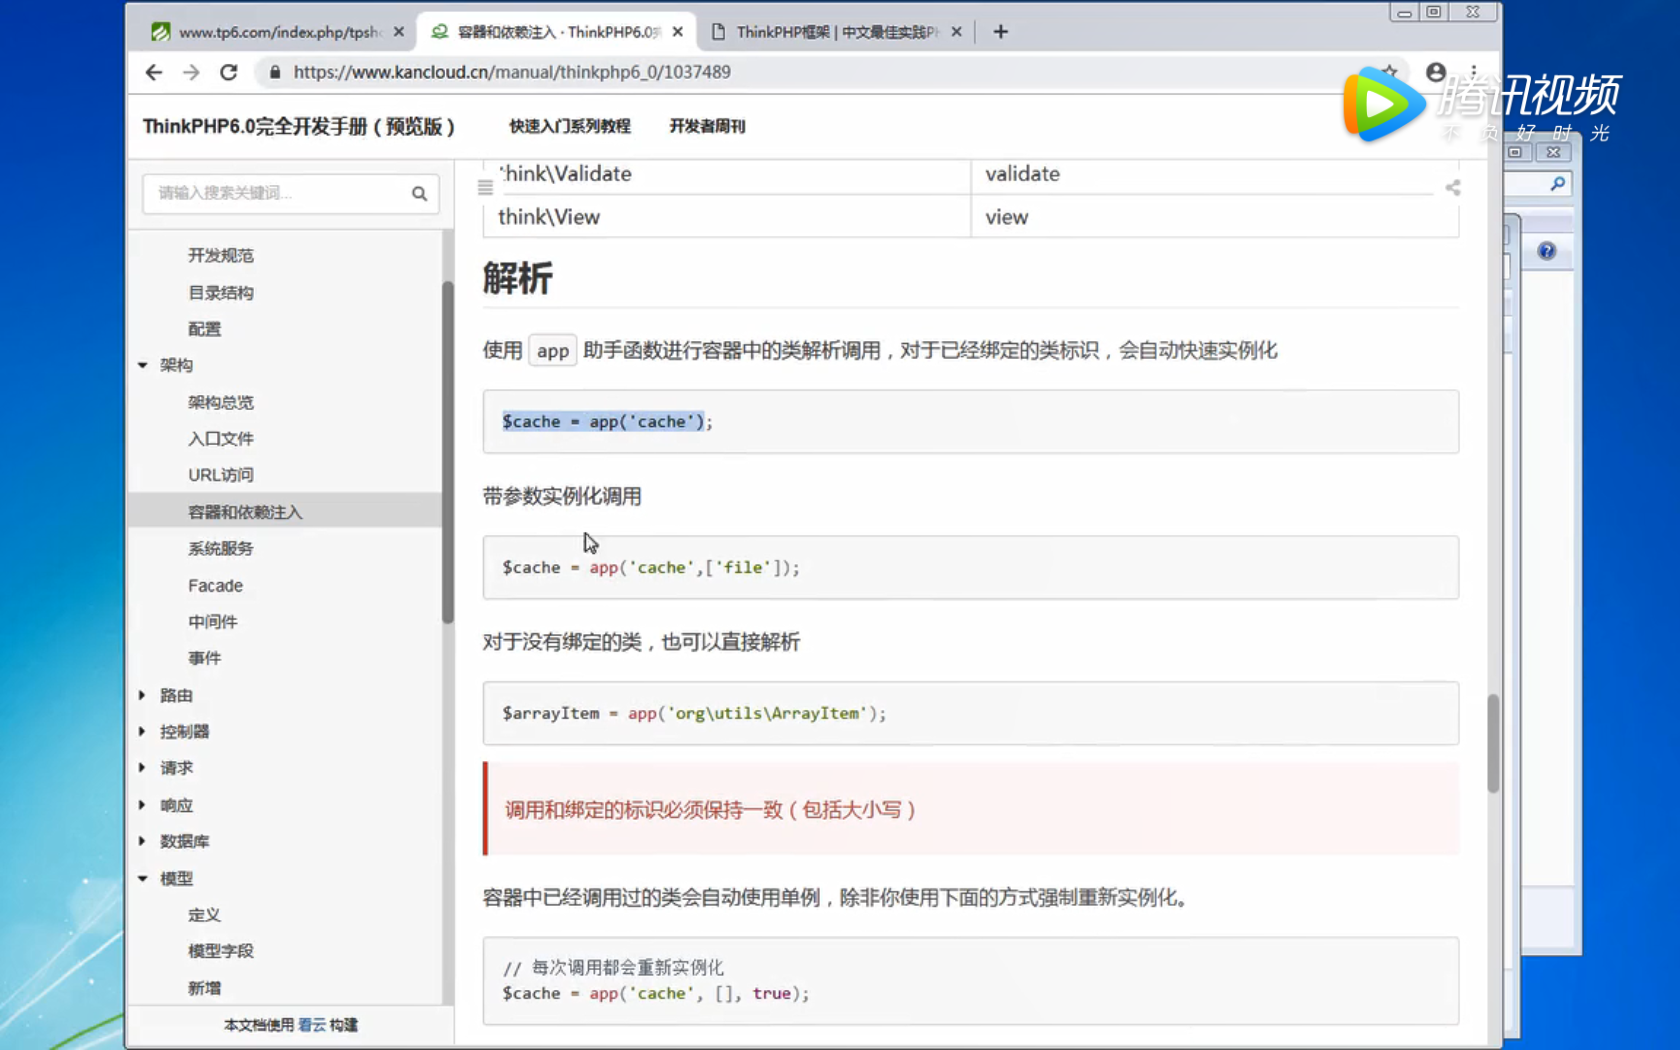Open 定义 under 模型
The image size is (1680, 1050).
tap(204, 915)
